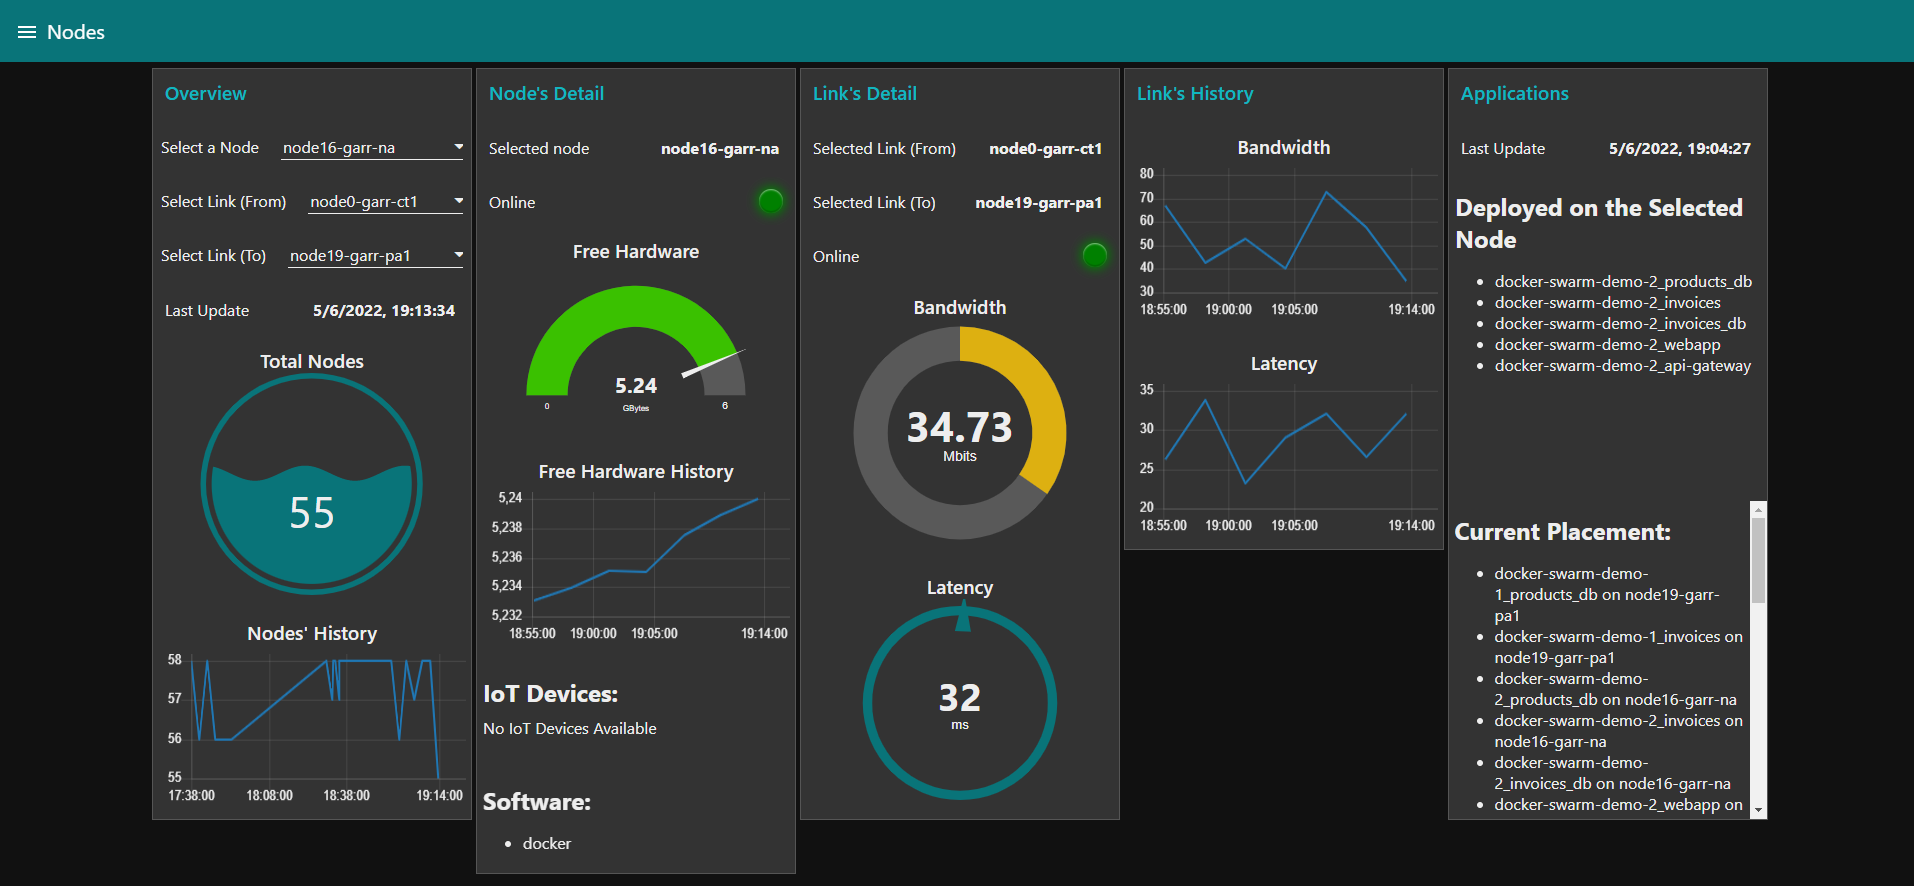Click the Link's History Bandwidth chart
This screenshot has height=886, width=1914.
[1286, 241]
